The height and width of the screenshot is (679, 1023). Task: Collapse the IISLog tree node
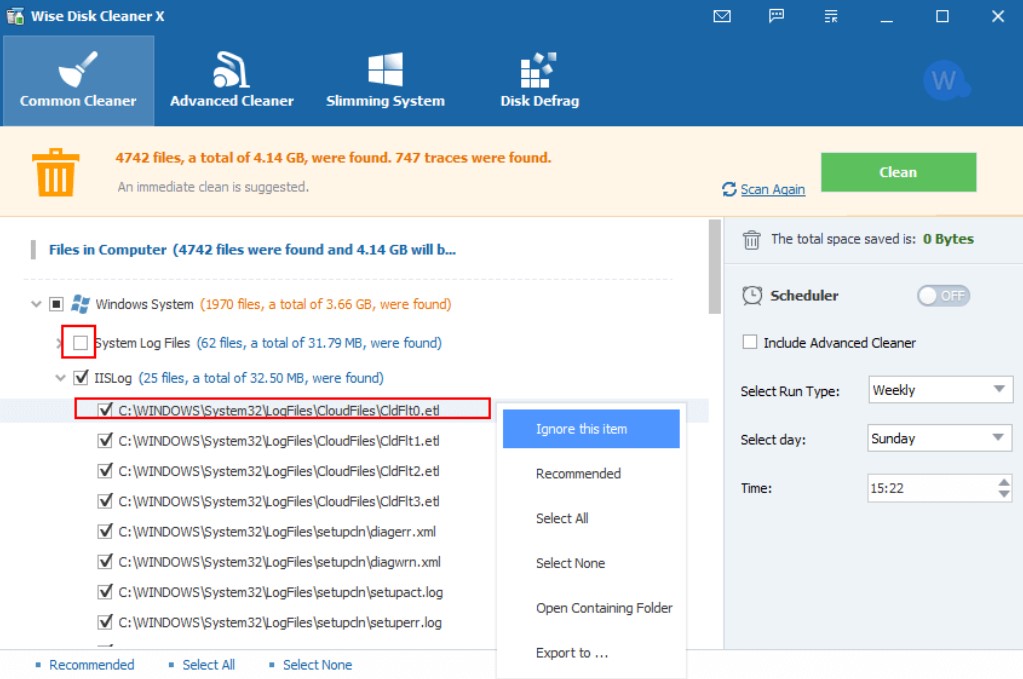point(61,378)
